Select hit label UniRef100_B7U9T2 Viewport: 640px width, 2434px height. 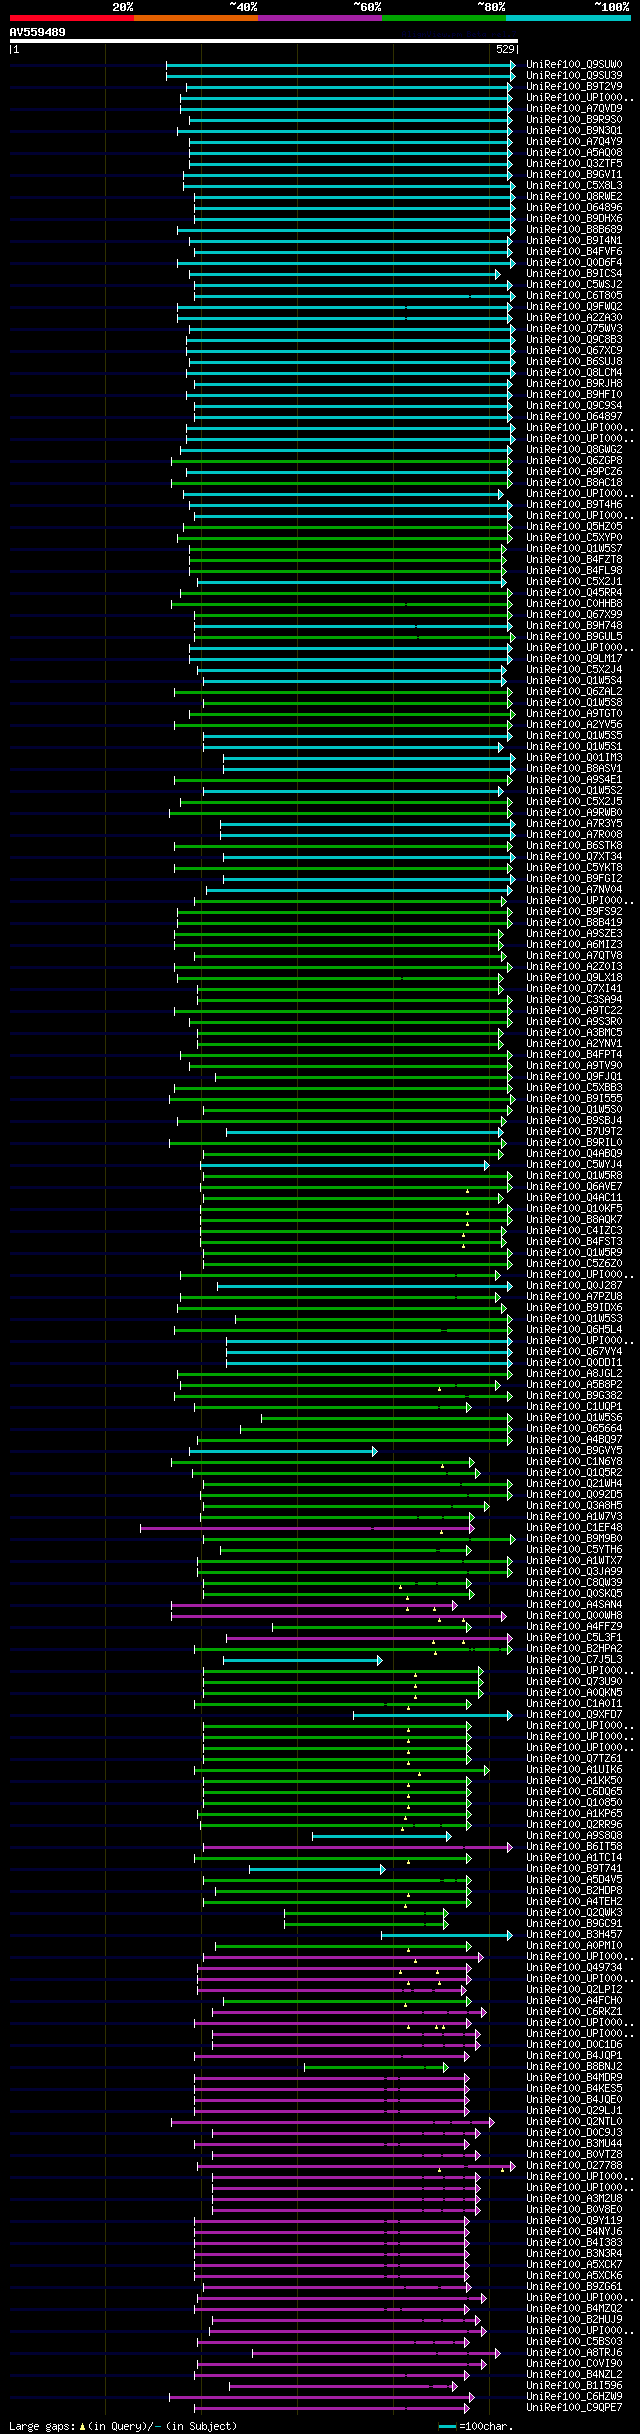click(574, 1132)
